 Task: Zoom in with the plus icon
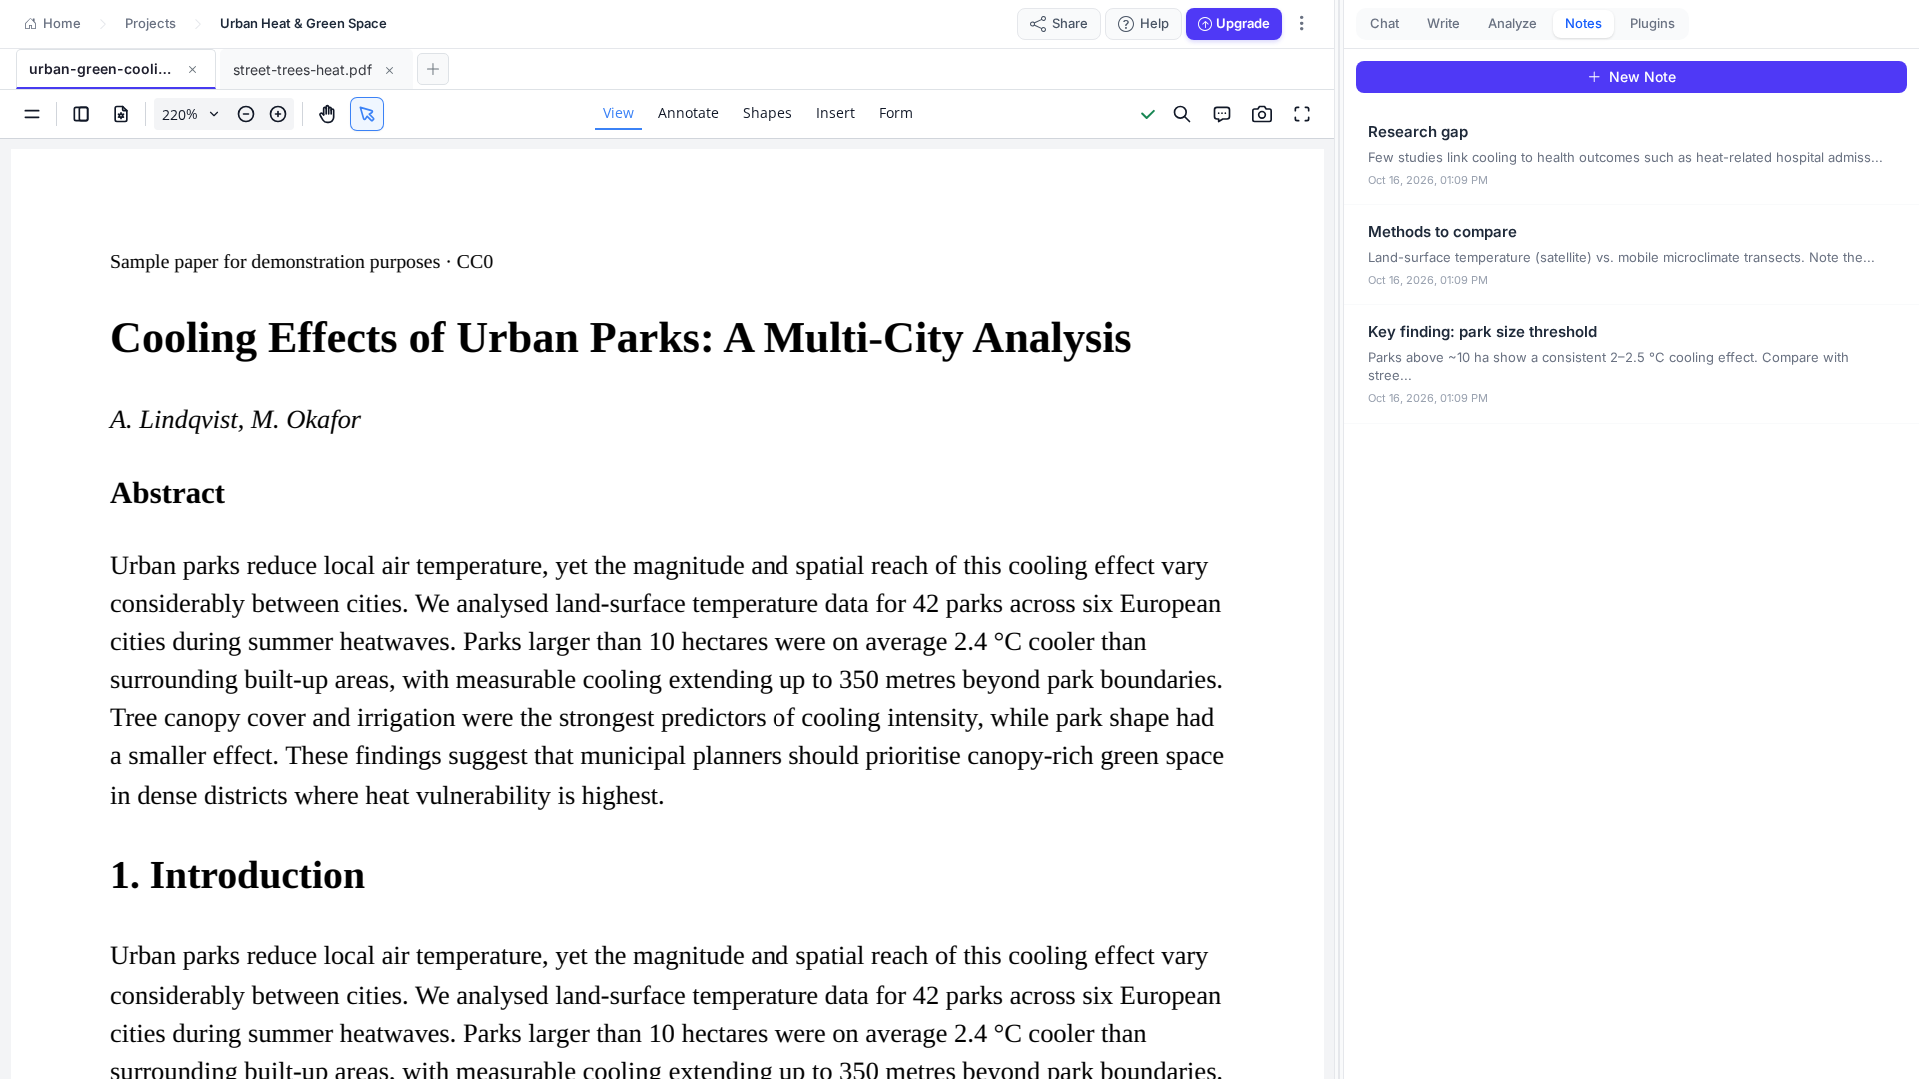pyautogui.click(x=278, y=114)
